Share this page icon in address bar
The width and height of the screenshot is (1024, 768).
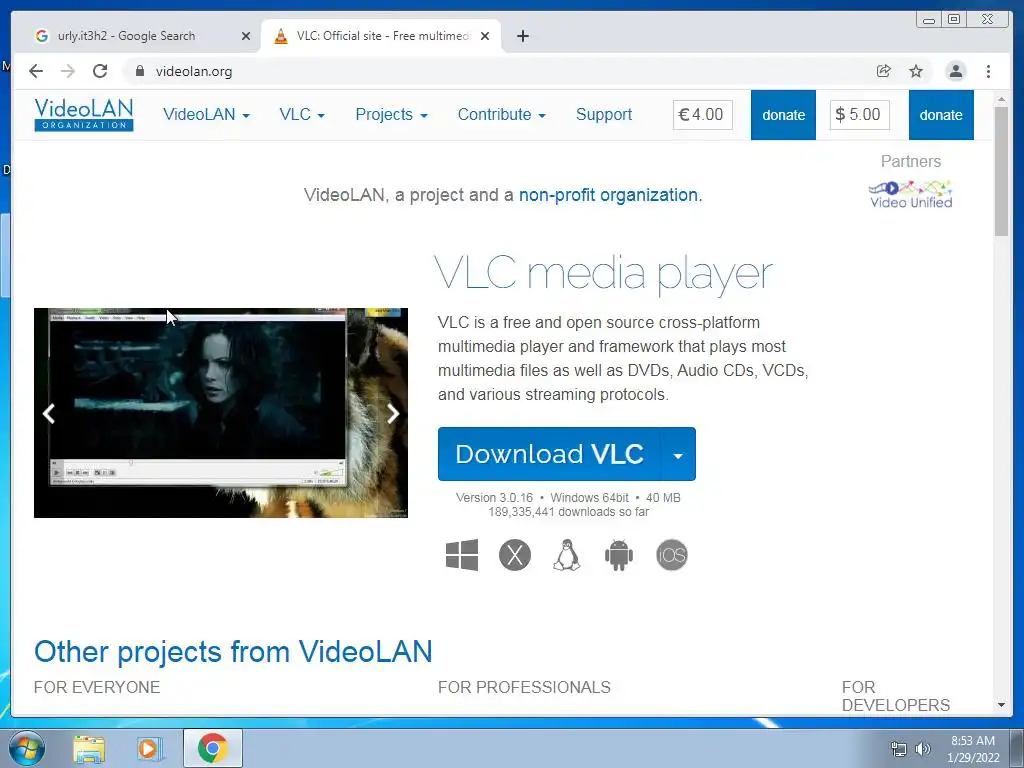884,71
